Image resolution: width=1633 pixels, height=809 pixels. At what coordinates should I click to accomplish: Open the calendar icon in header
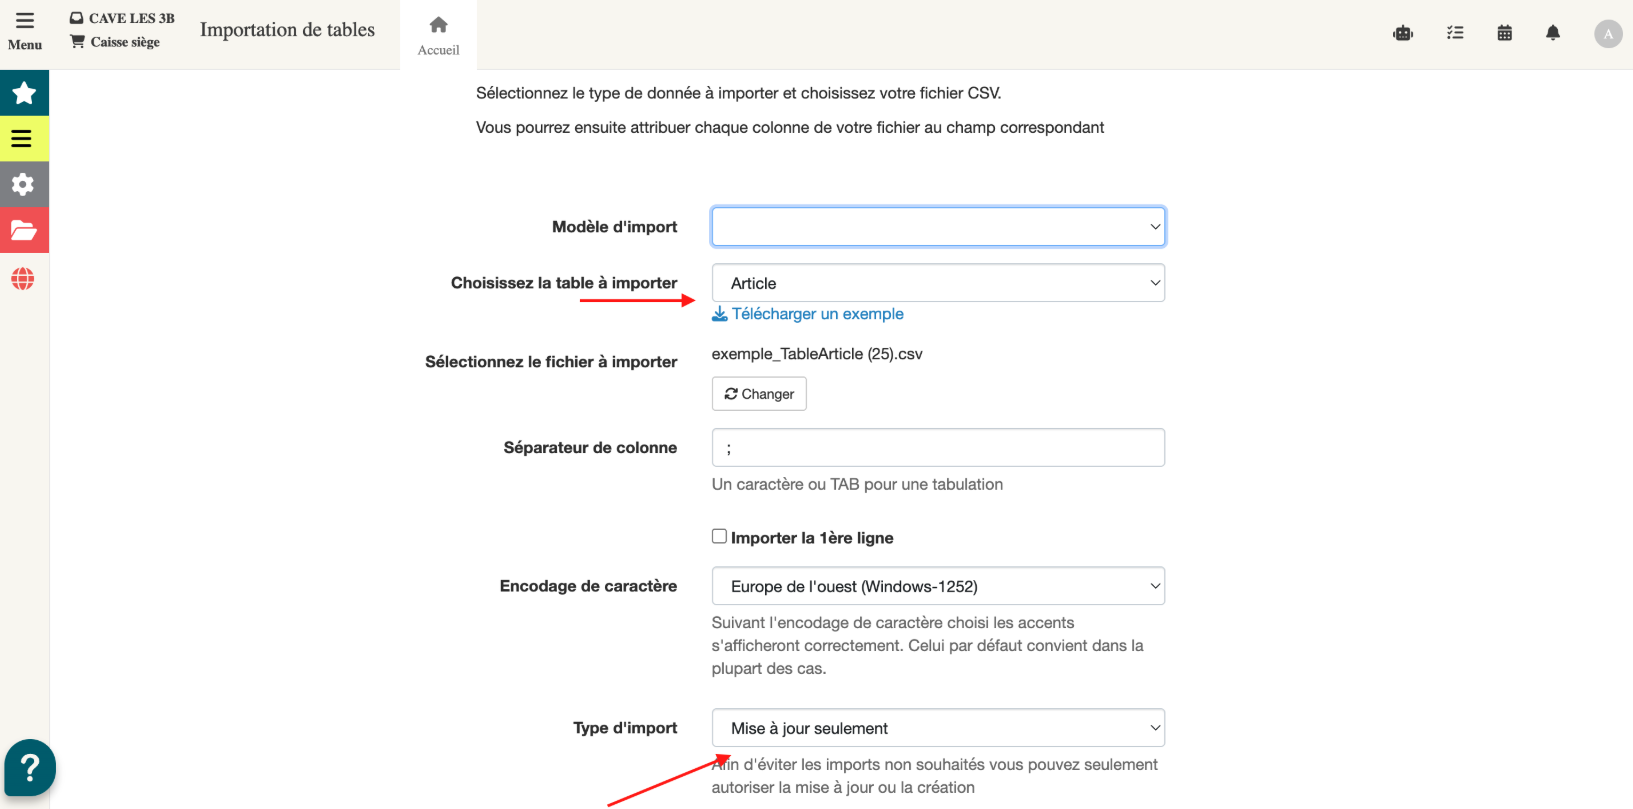1504,34
